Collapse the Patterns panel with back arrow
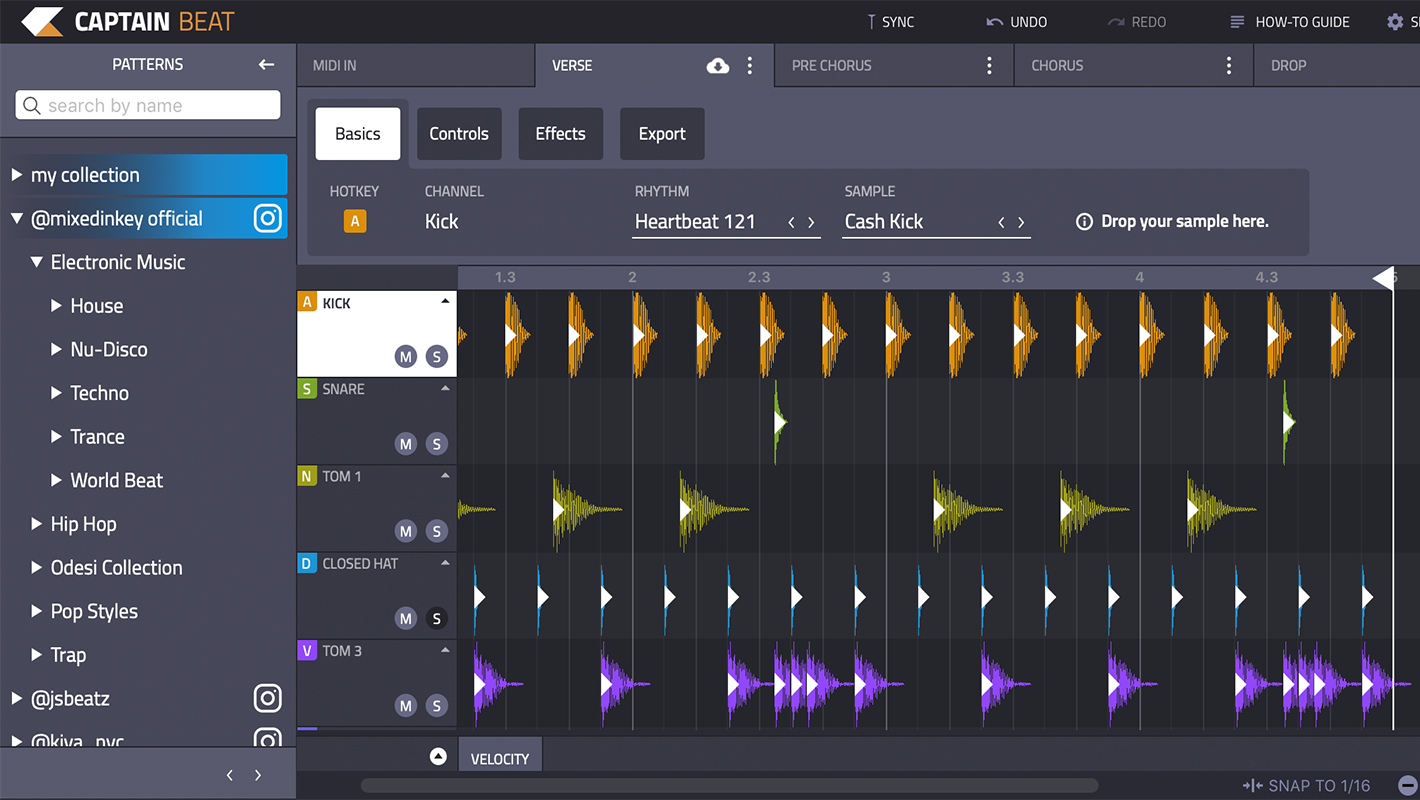Image resolution: width=1420 pixels, height=800 pixels. (x=266, y=64)
